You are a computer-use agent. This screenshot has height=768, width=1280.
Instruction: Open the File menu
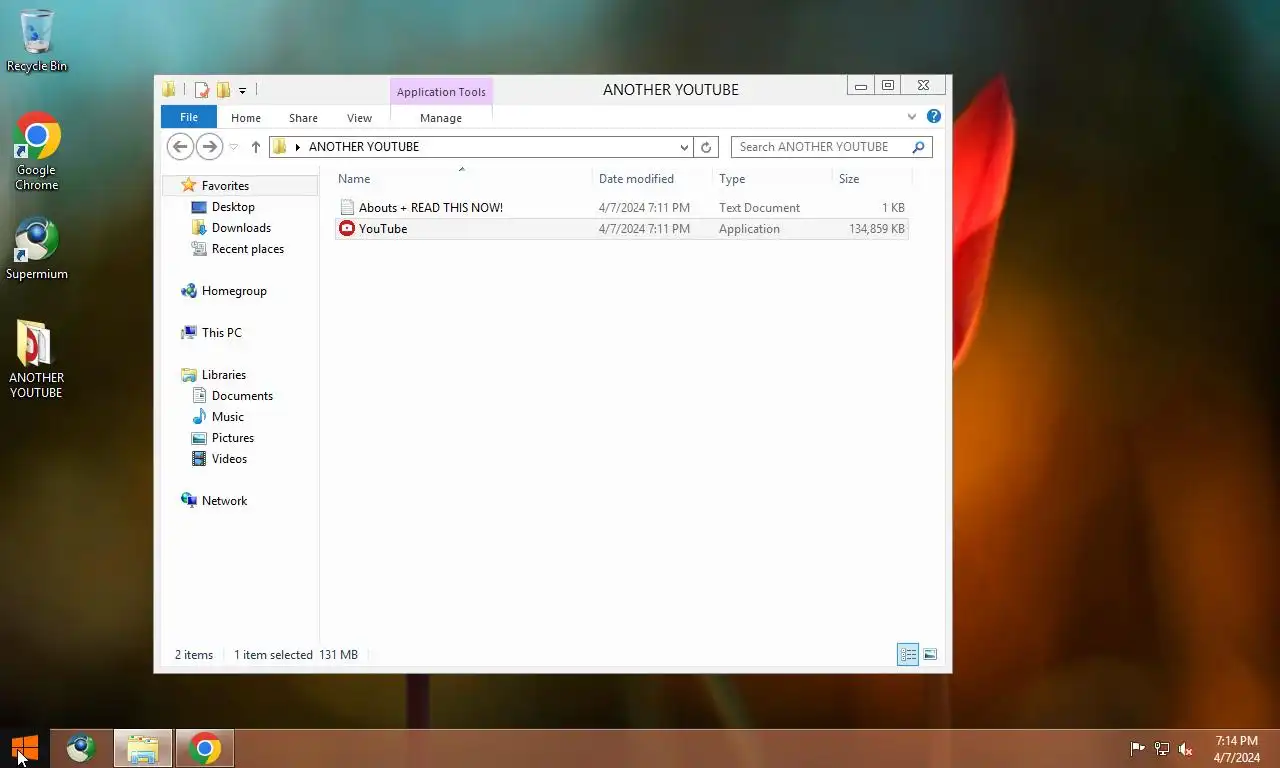189,117
